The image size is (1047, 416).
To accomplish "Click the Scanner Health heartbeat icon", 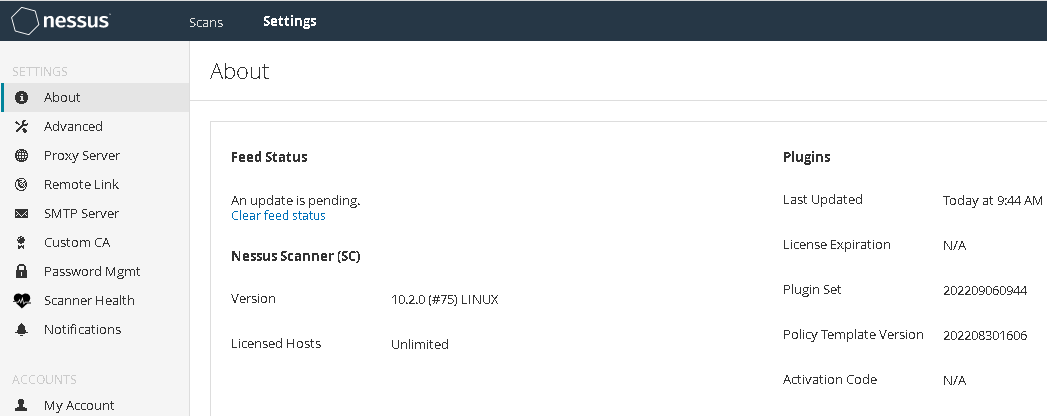I will coord(21,300).
